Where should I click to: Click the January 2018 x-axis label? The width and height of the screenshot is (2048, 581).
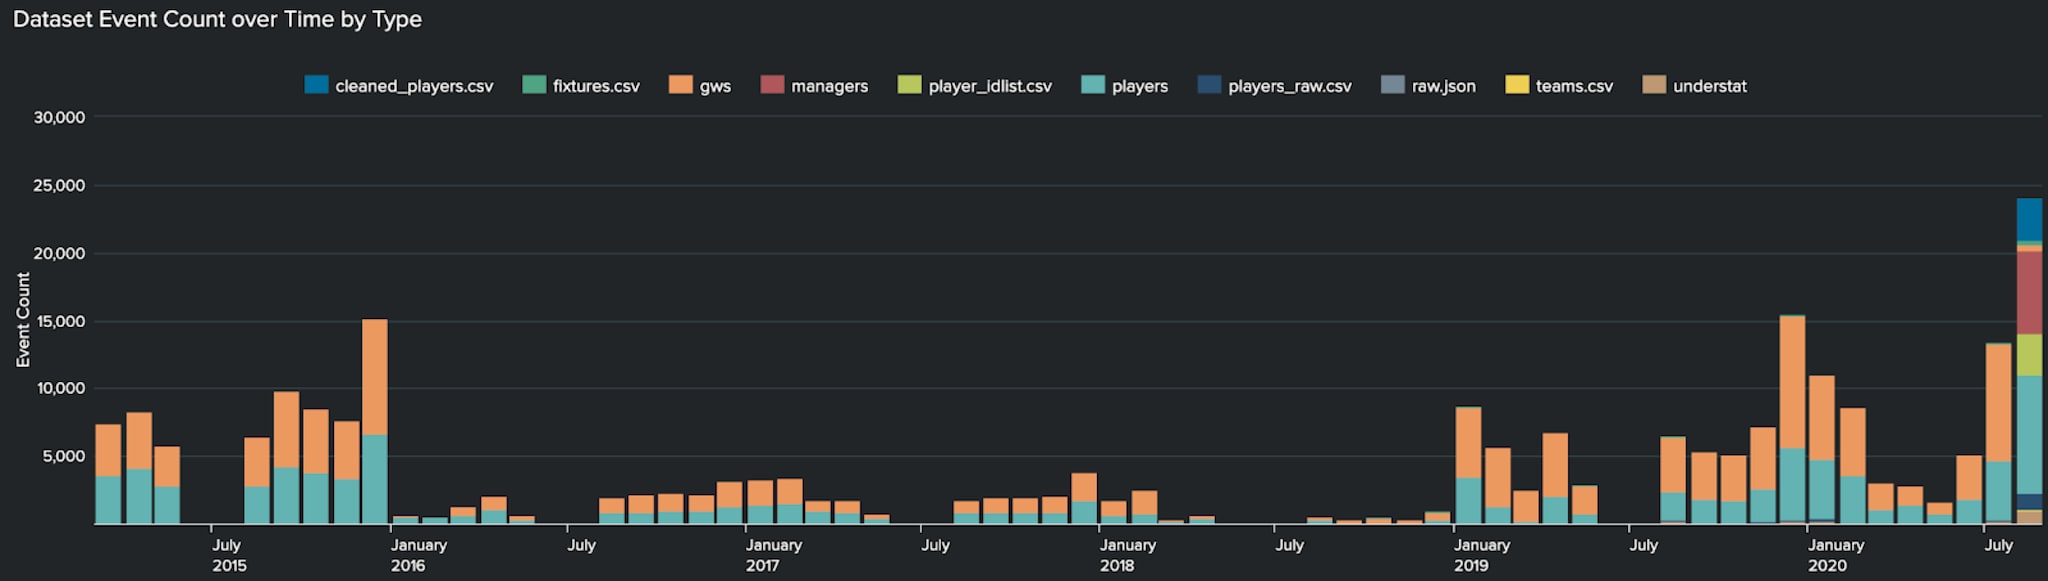[1127, 555]
